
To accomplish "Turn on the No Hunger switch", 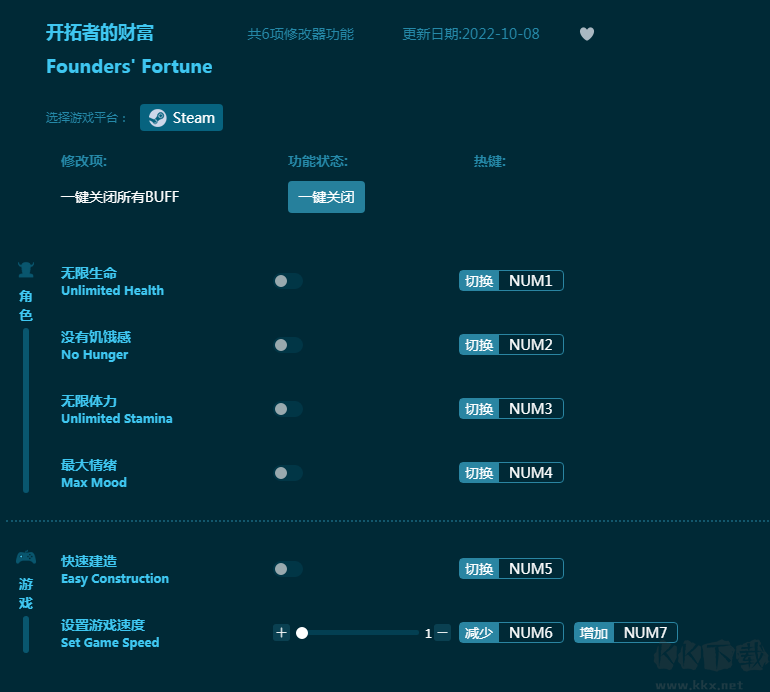I will tap(288, 345).
